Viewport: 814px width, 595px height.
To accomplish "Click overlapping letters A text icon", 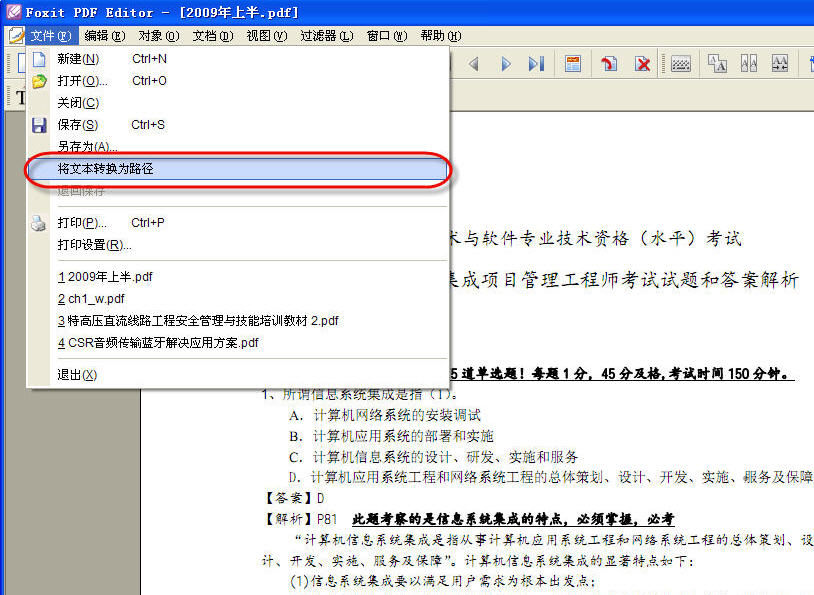I will tap(717, 64).
